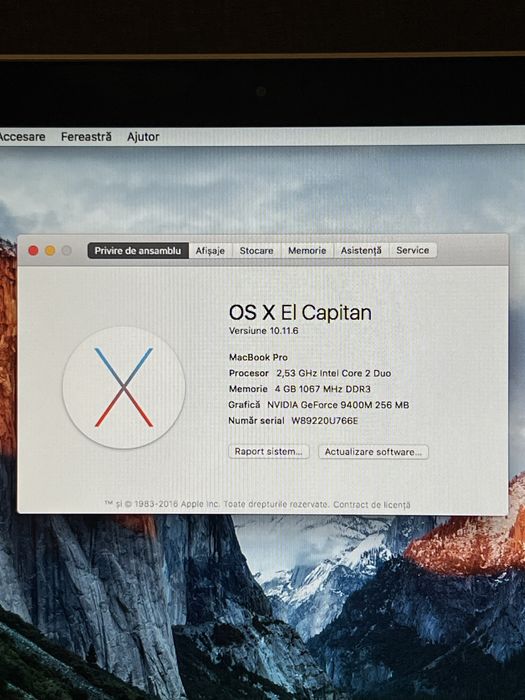Click the greyed-out zoom window button
Image resolution: width=525 pixels, height=700 pixels.
(x=67, y=250)
